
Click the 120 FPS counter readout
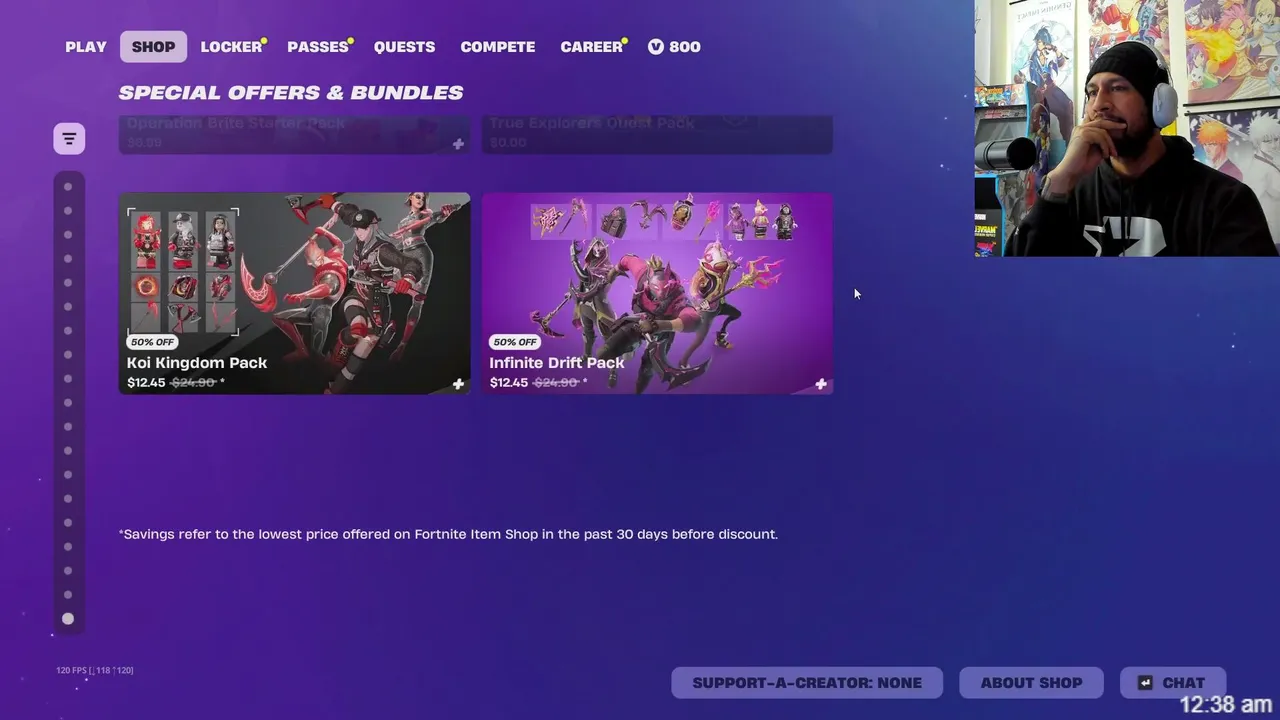tap(94, 670)
